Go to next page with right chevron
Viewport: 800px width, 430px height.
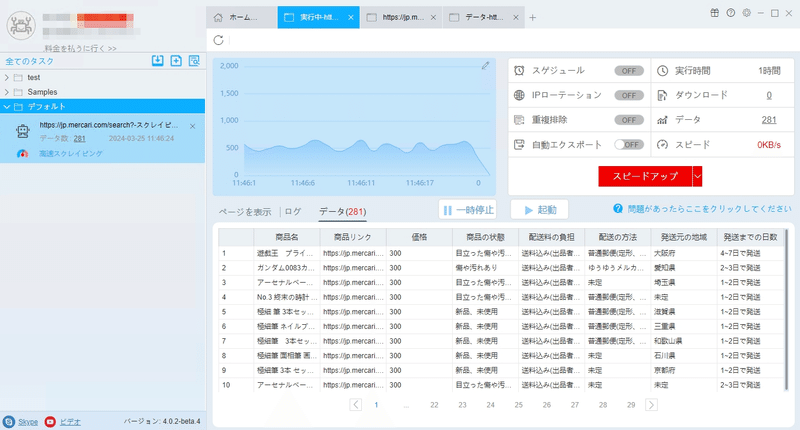coord(651,404)
